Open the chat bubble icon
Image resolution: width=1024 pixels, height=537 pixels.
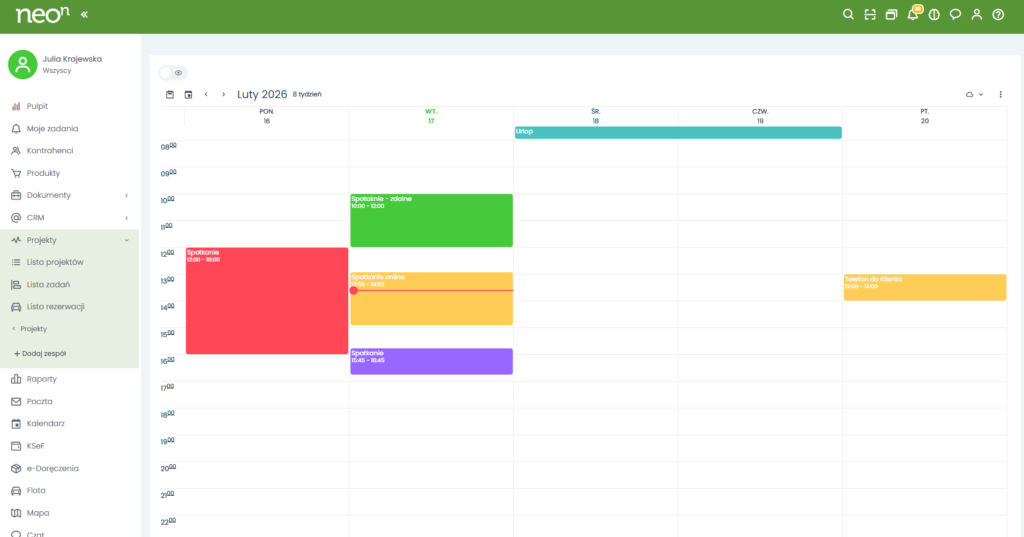[955, 15]
